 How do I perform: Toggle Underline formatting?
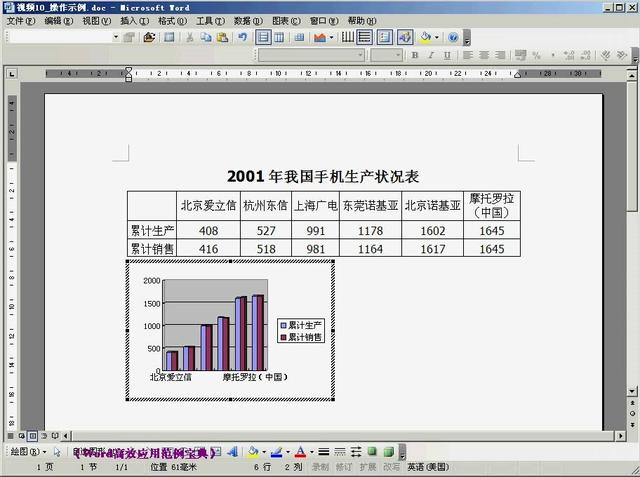point(447,55)
